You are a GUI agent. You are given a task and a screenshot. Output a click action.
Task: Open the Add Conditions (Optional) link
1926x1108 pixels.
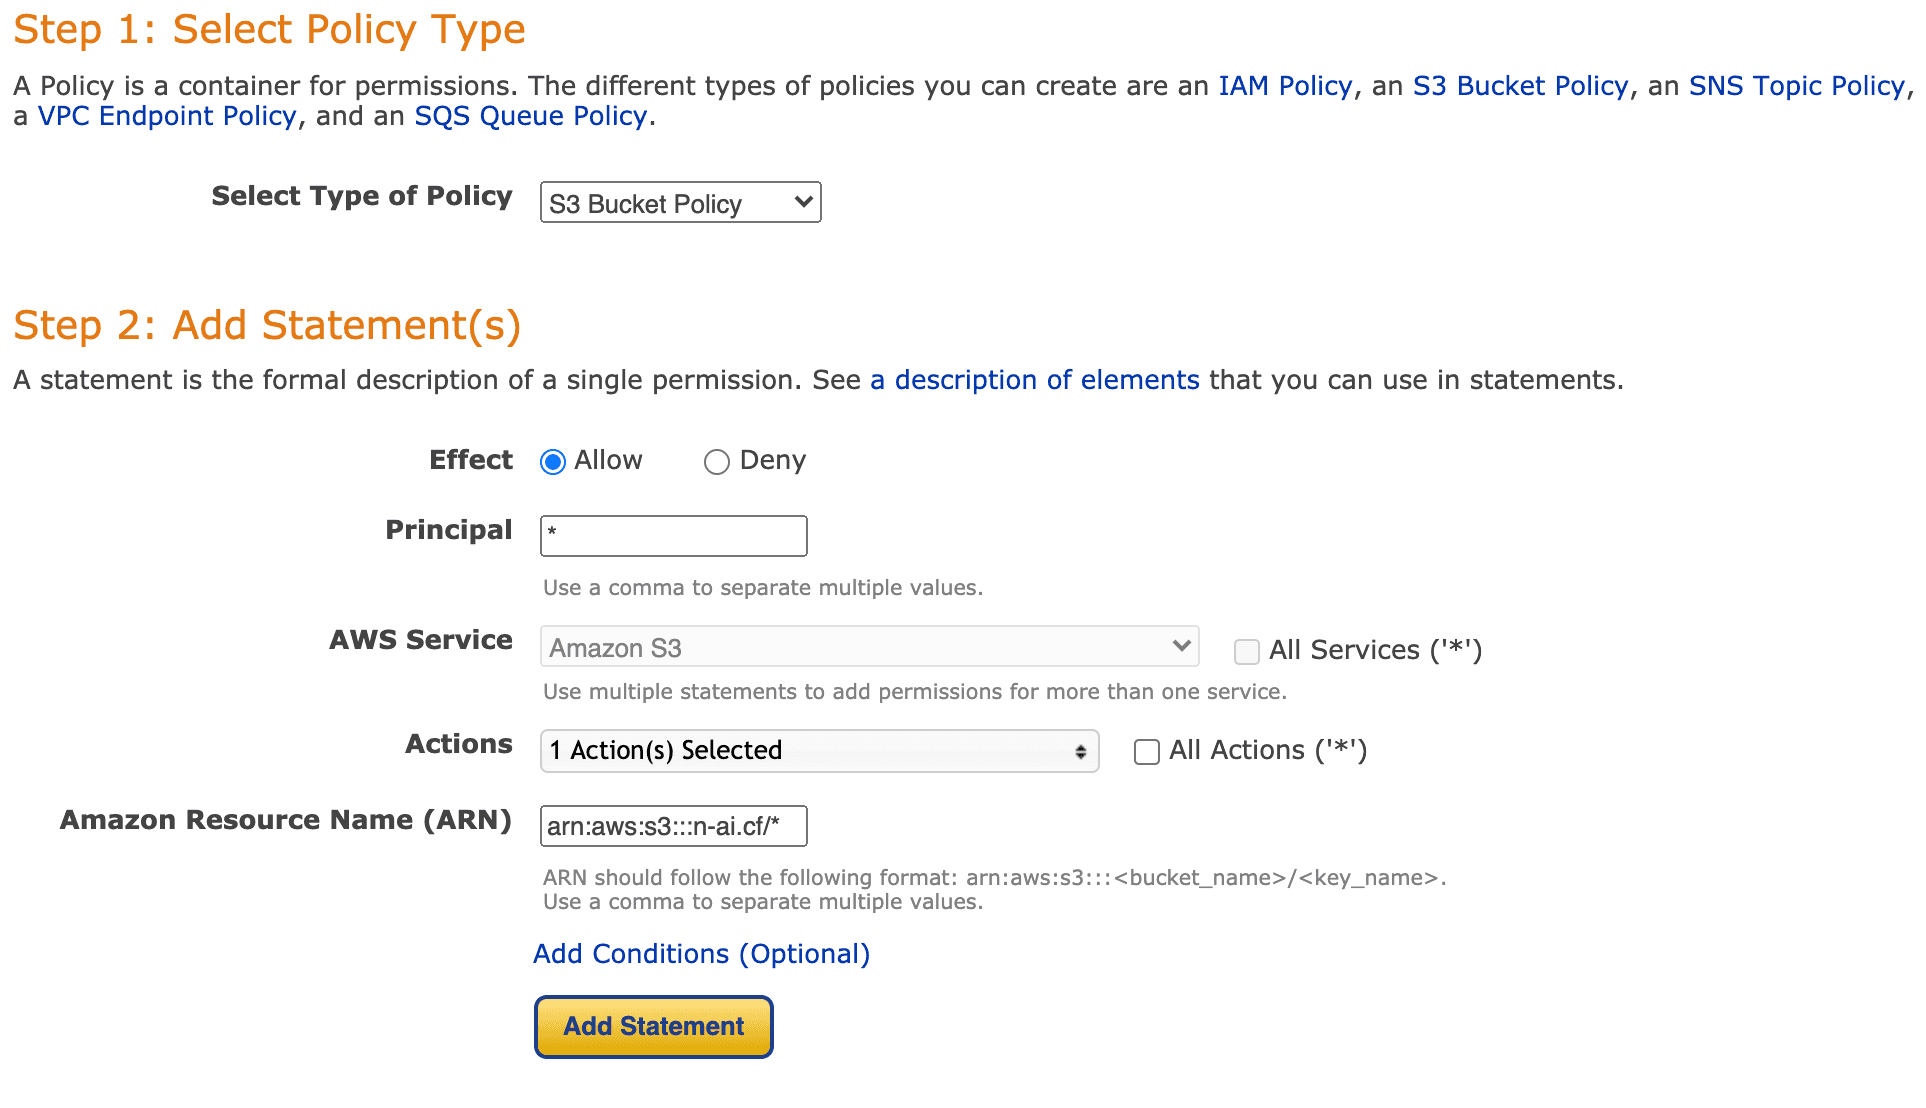(x=701, y=954)
